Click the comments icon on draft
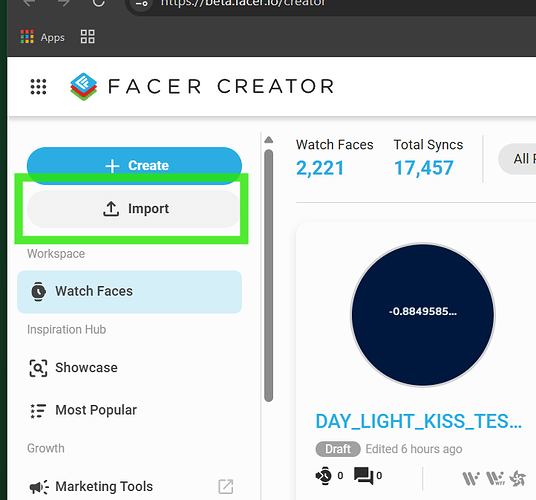The width and height of the screenshot is (536, 500). [363, 475]
